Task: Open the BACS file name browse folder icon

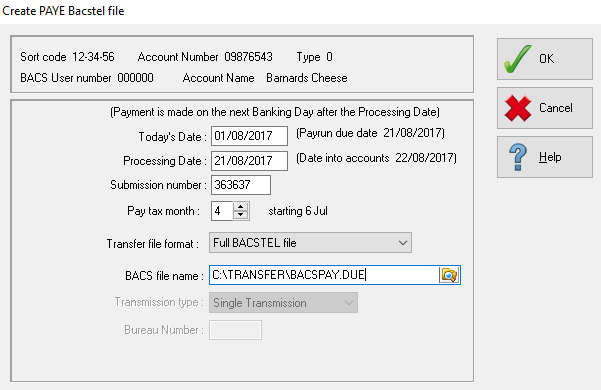Action: [449, 275]
